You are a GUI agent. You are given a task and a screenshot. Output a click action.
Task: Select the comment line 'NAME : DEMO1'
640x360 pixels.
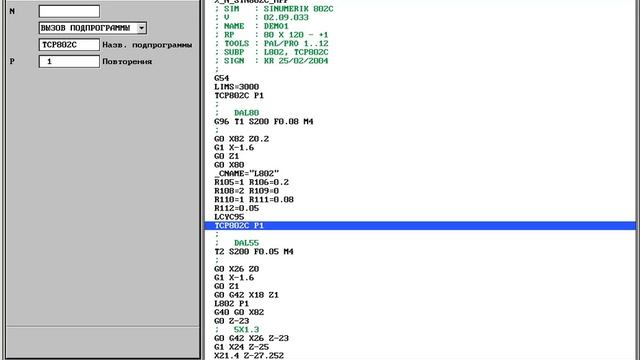(251, 26)
